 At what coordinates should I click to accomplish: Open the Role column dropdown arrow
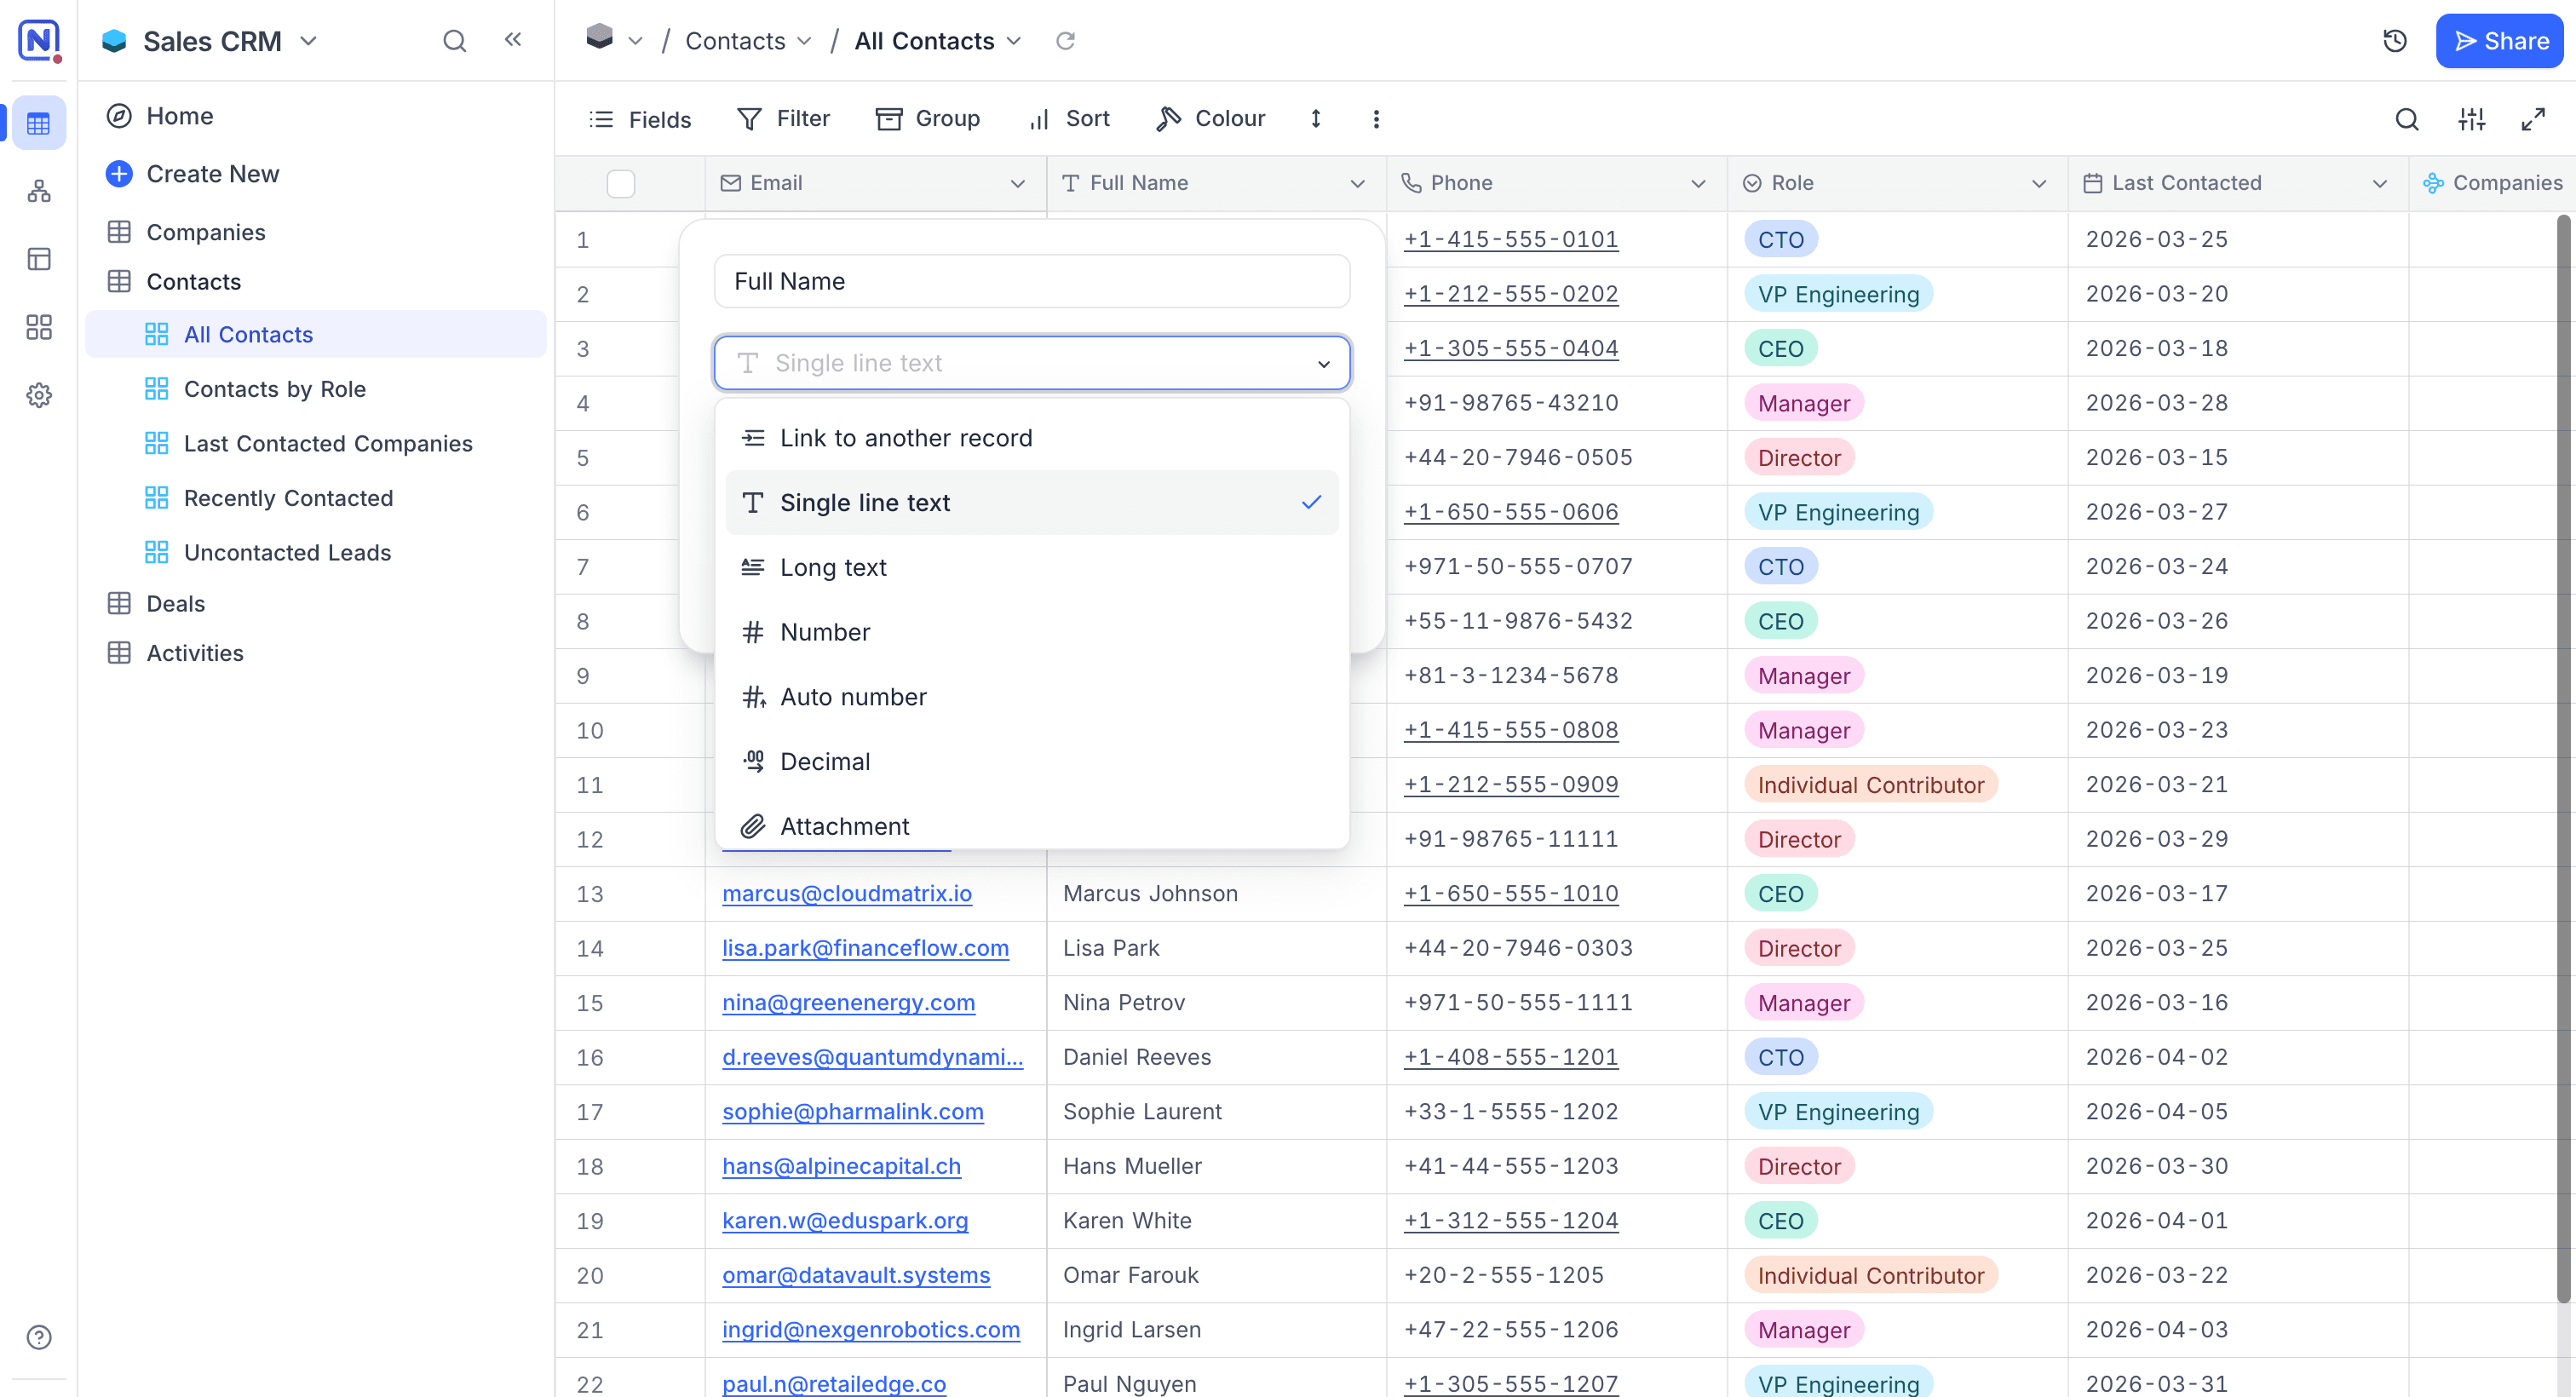pyautogui.click(x=2039, y=184)
